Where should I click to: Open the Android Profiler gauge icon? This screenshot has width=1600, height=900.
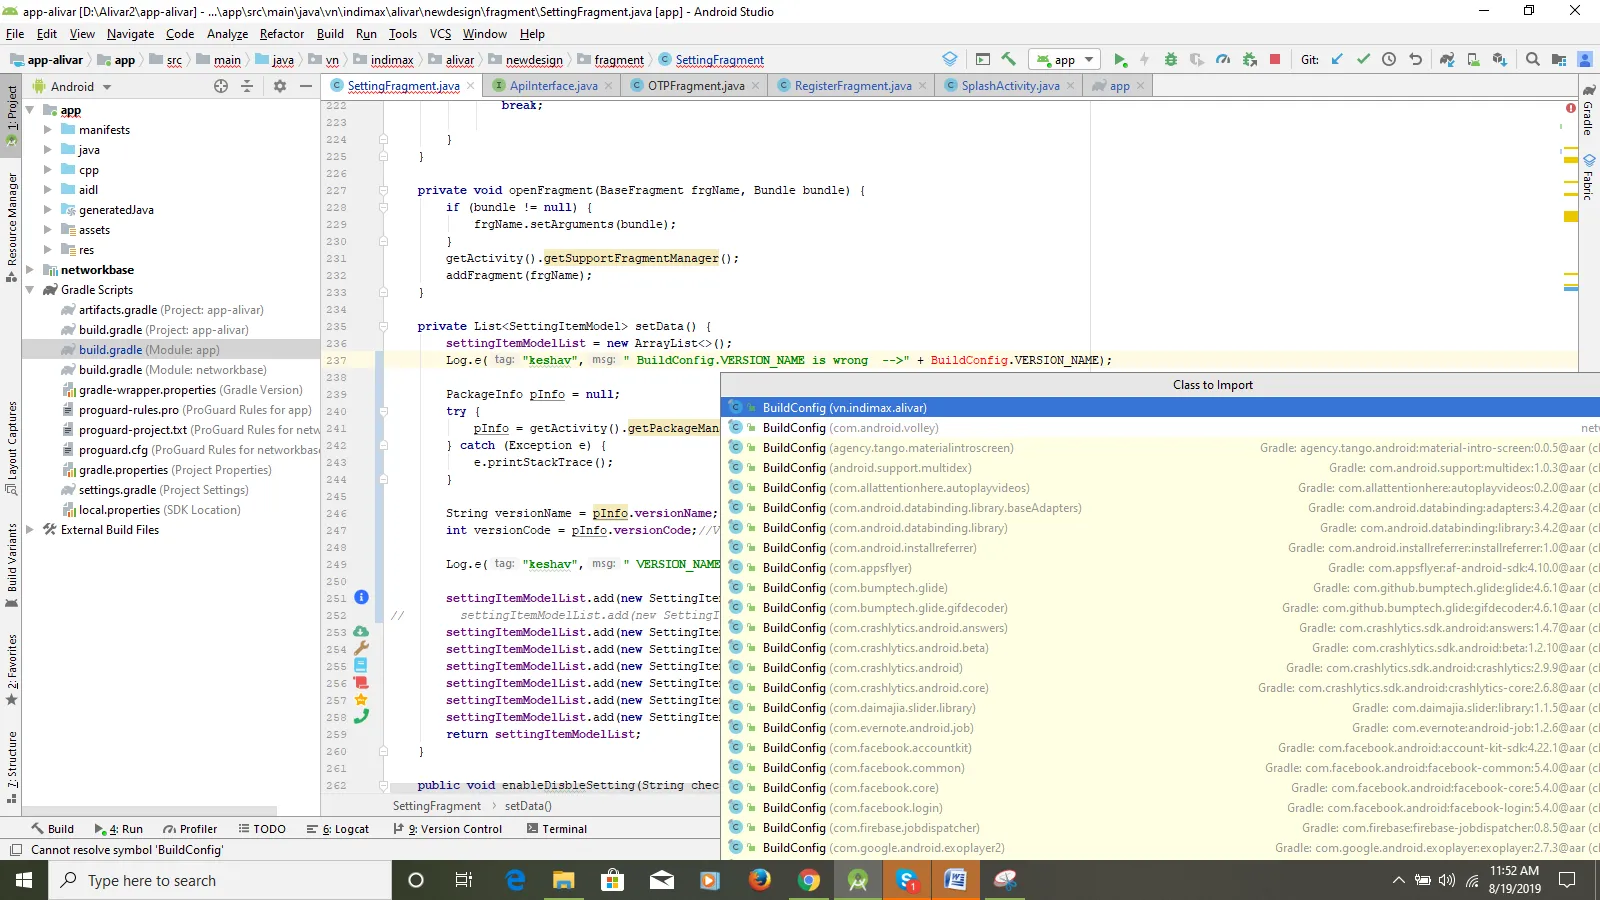point(1223,60)
